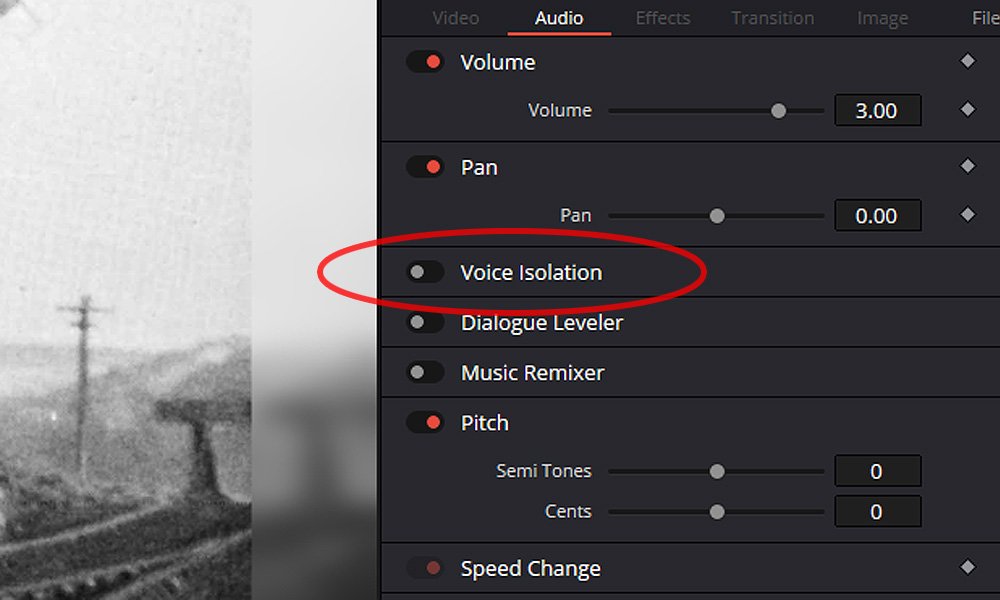
Task: Disable the Pitch toggle
Action: pyautogui.click(x=425, y=423)
